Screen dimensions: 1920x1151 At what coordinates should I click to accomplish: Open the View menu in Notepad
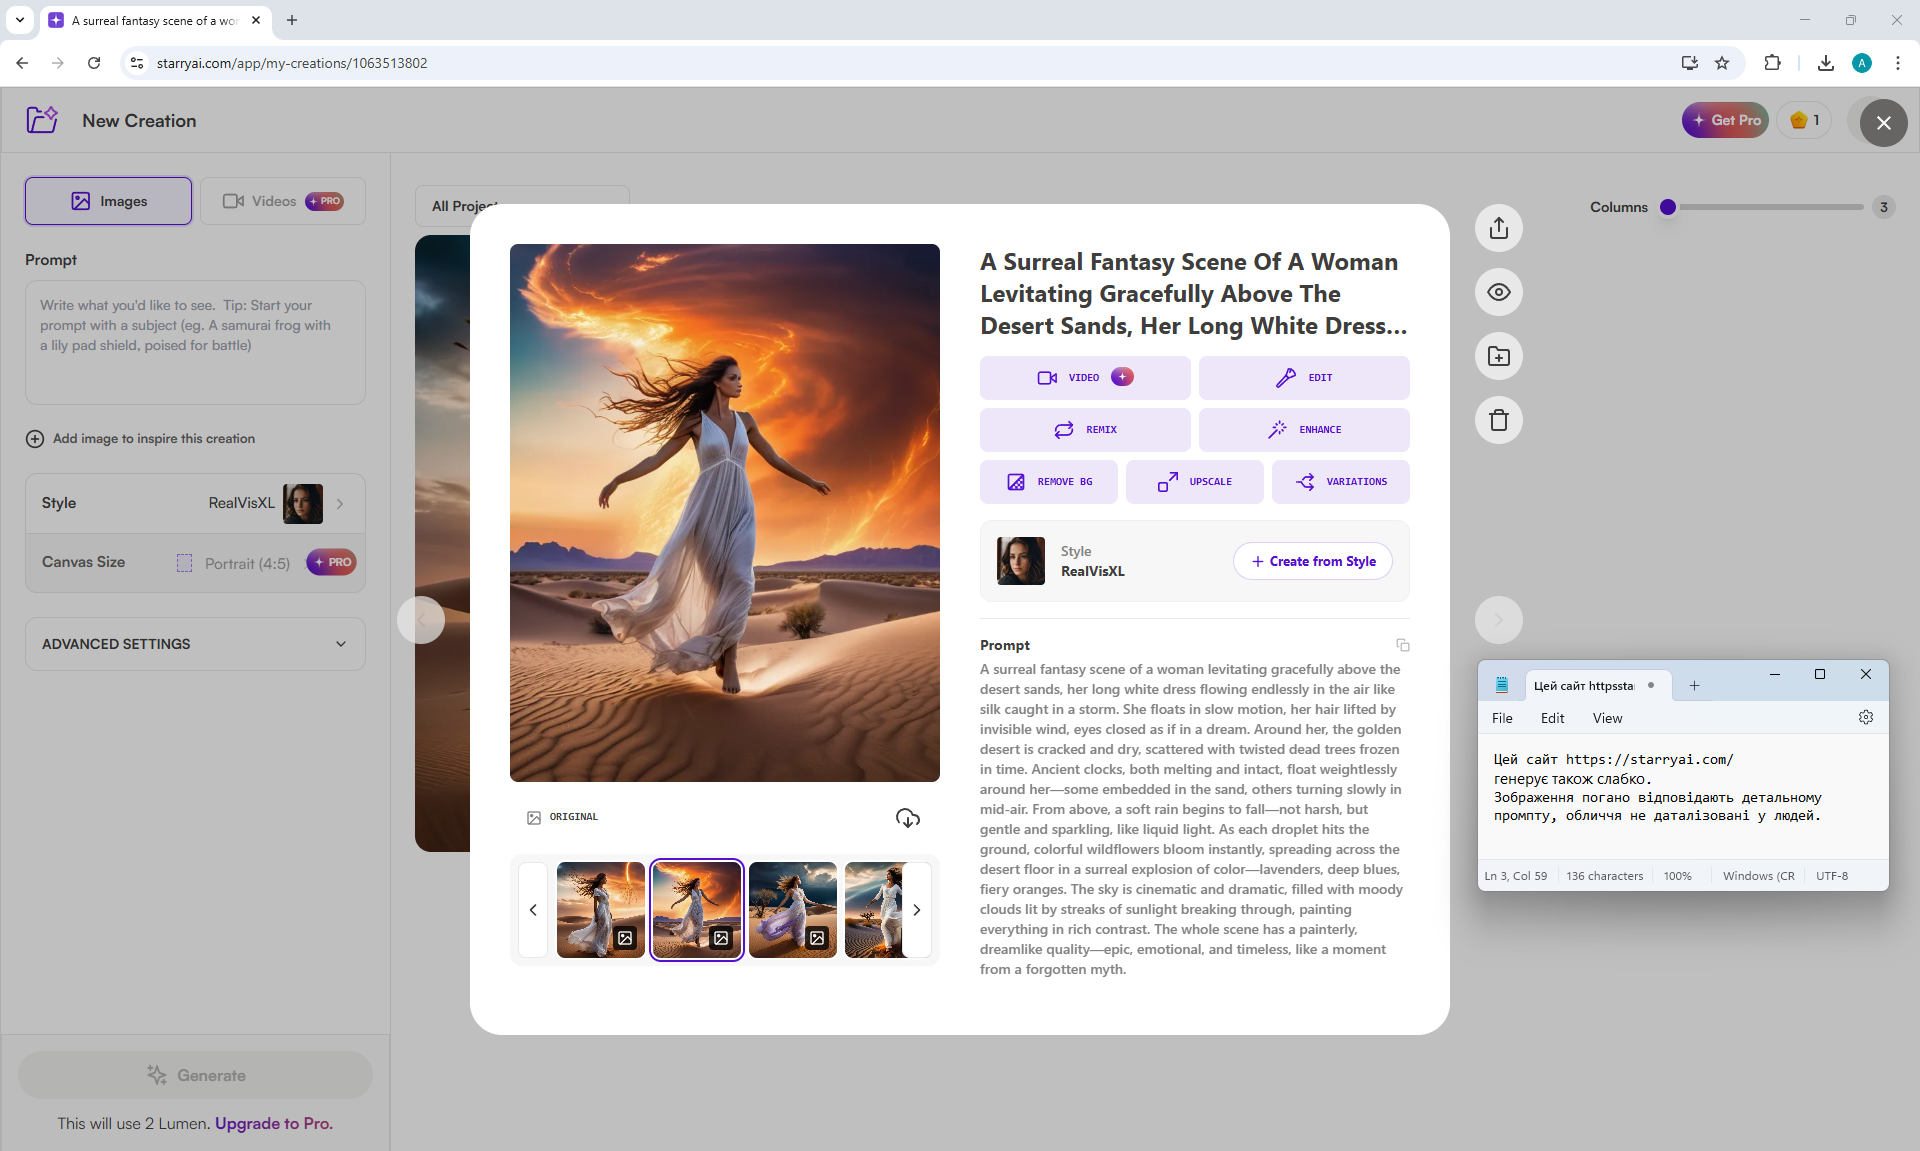(x=1607, y=718)
